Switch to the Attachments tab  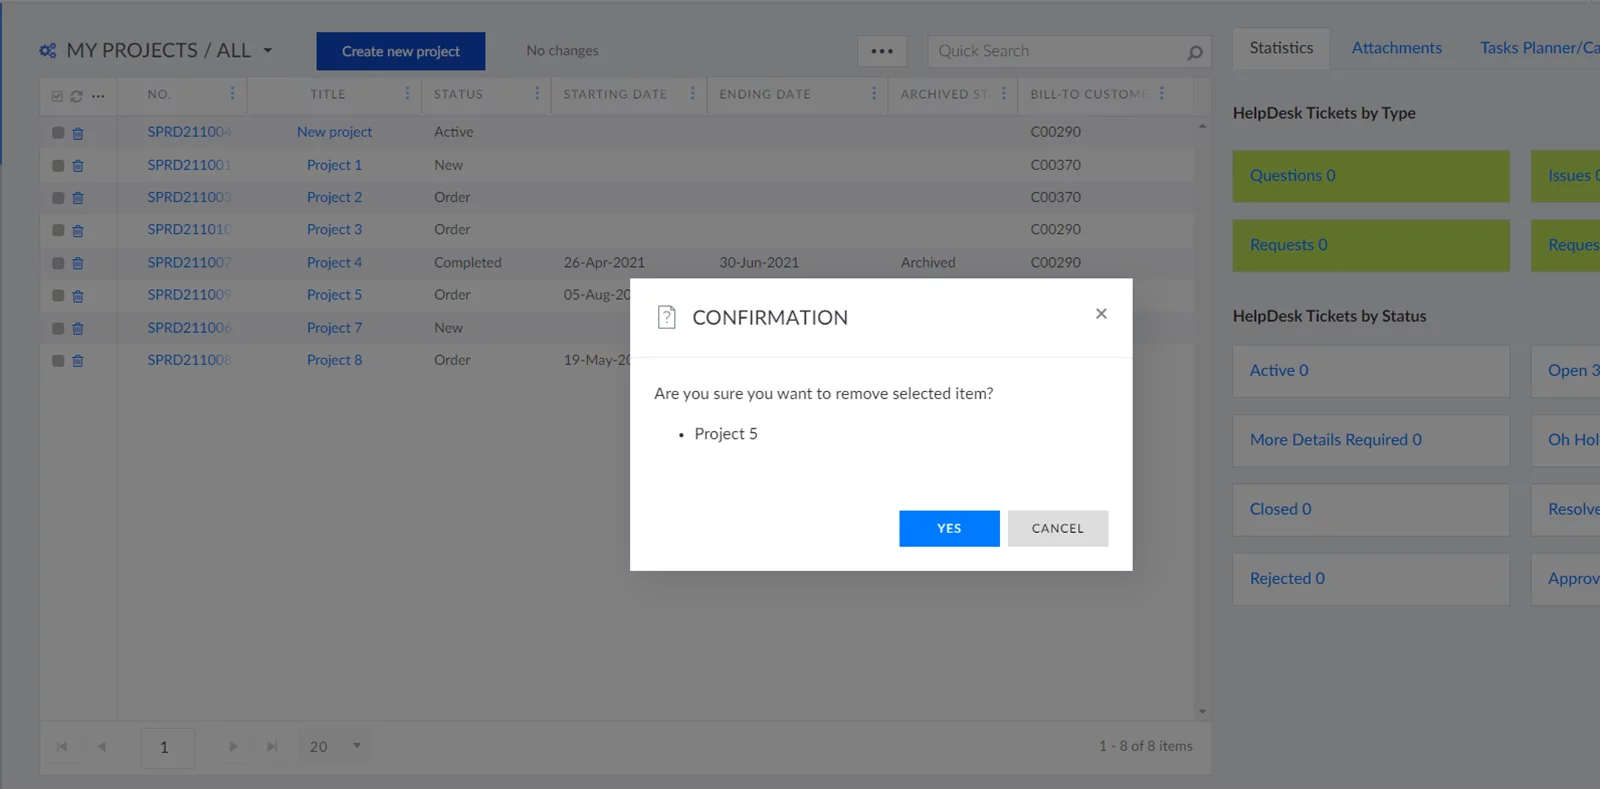click(x=1396, y=48)
